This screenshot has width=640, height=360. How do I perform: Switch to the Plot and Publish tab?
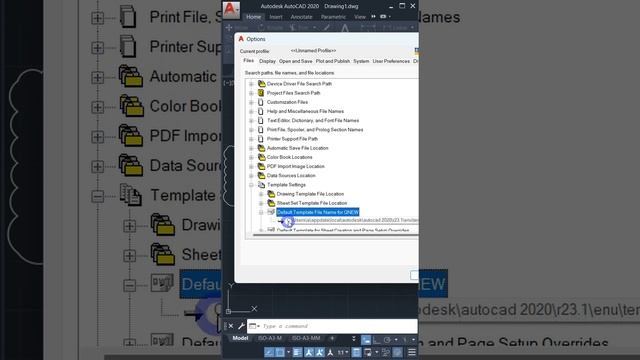coord(333,61)
